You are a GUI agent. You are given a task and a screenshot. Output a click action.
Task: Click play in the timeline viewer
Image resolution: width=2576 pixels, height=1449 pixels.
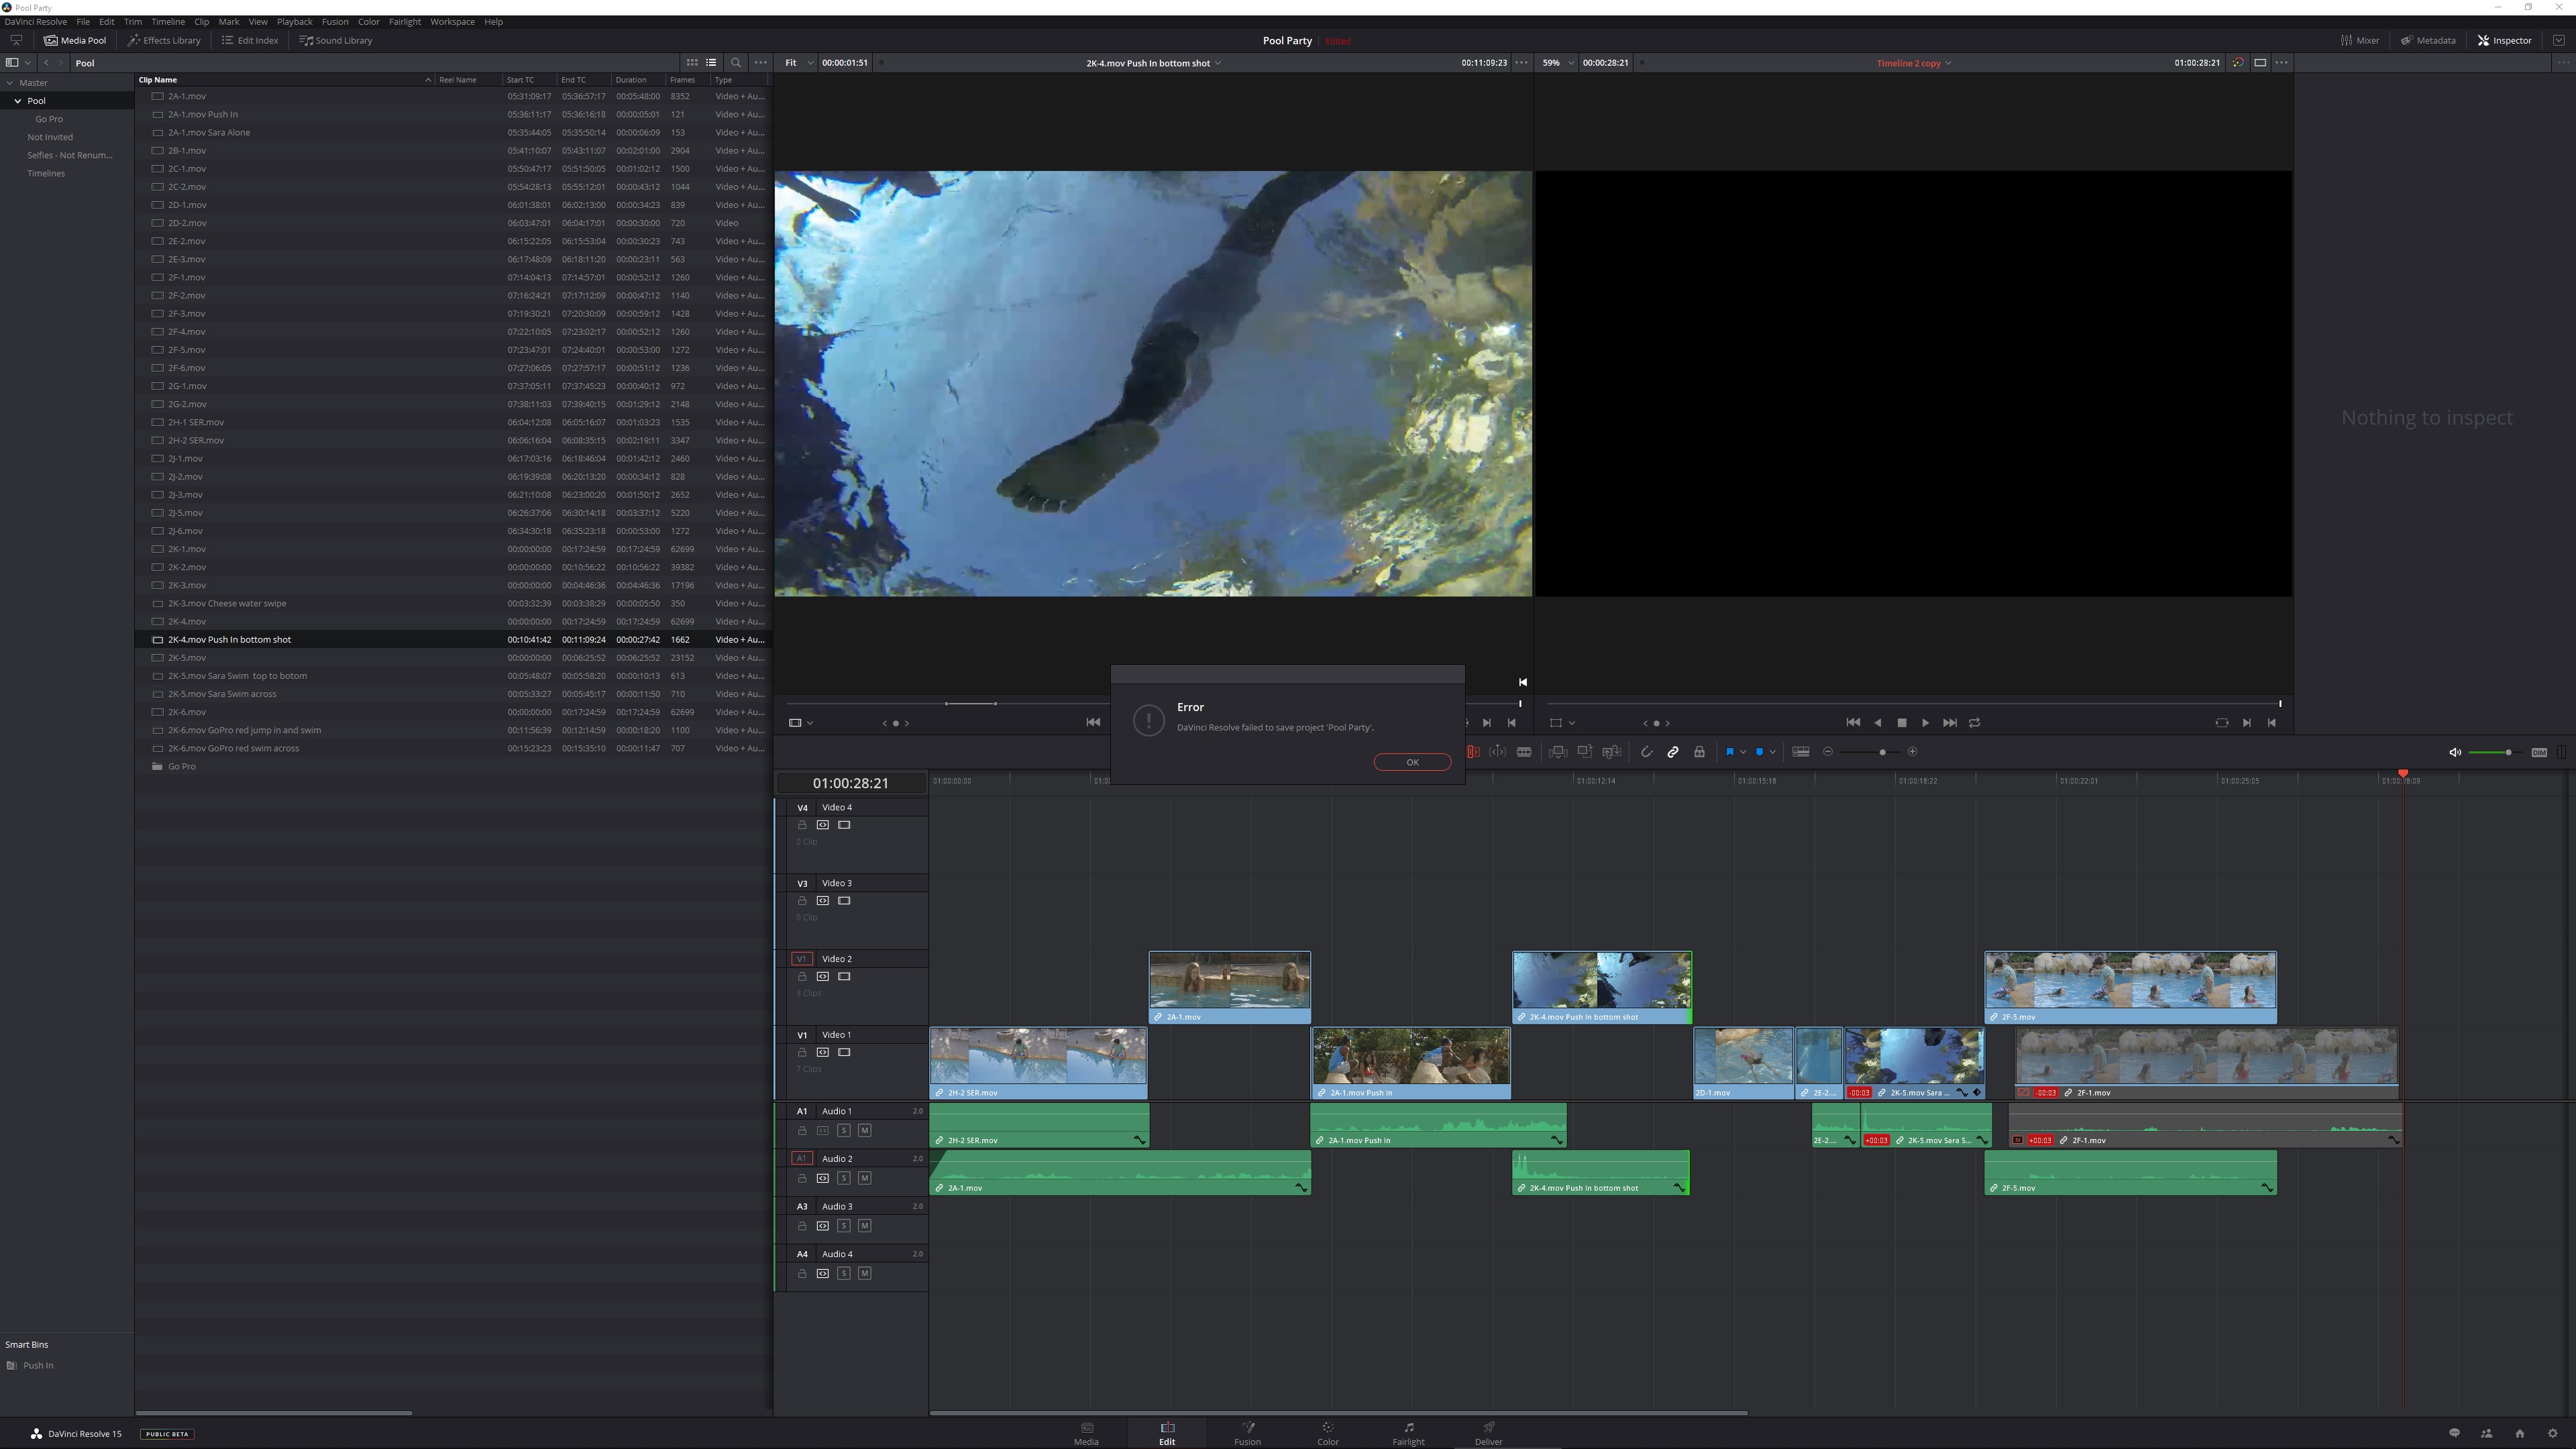[1926, 723]
